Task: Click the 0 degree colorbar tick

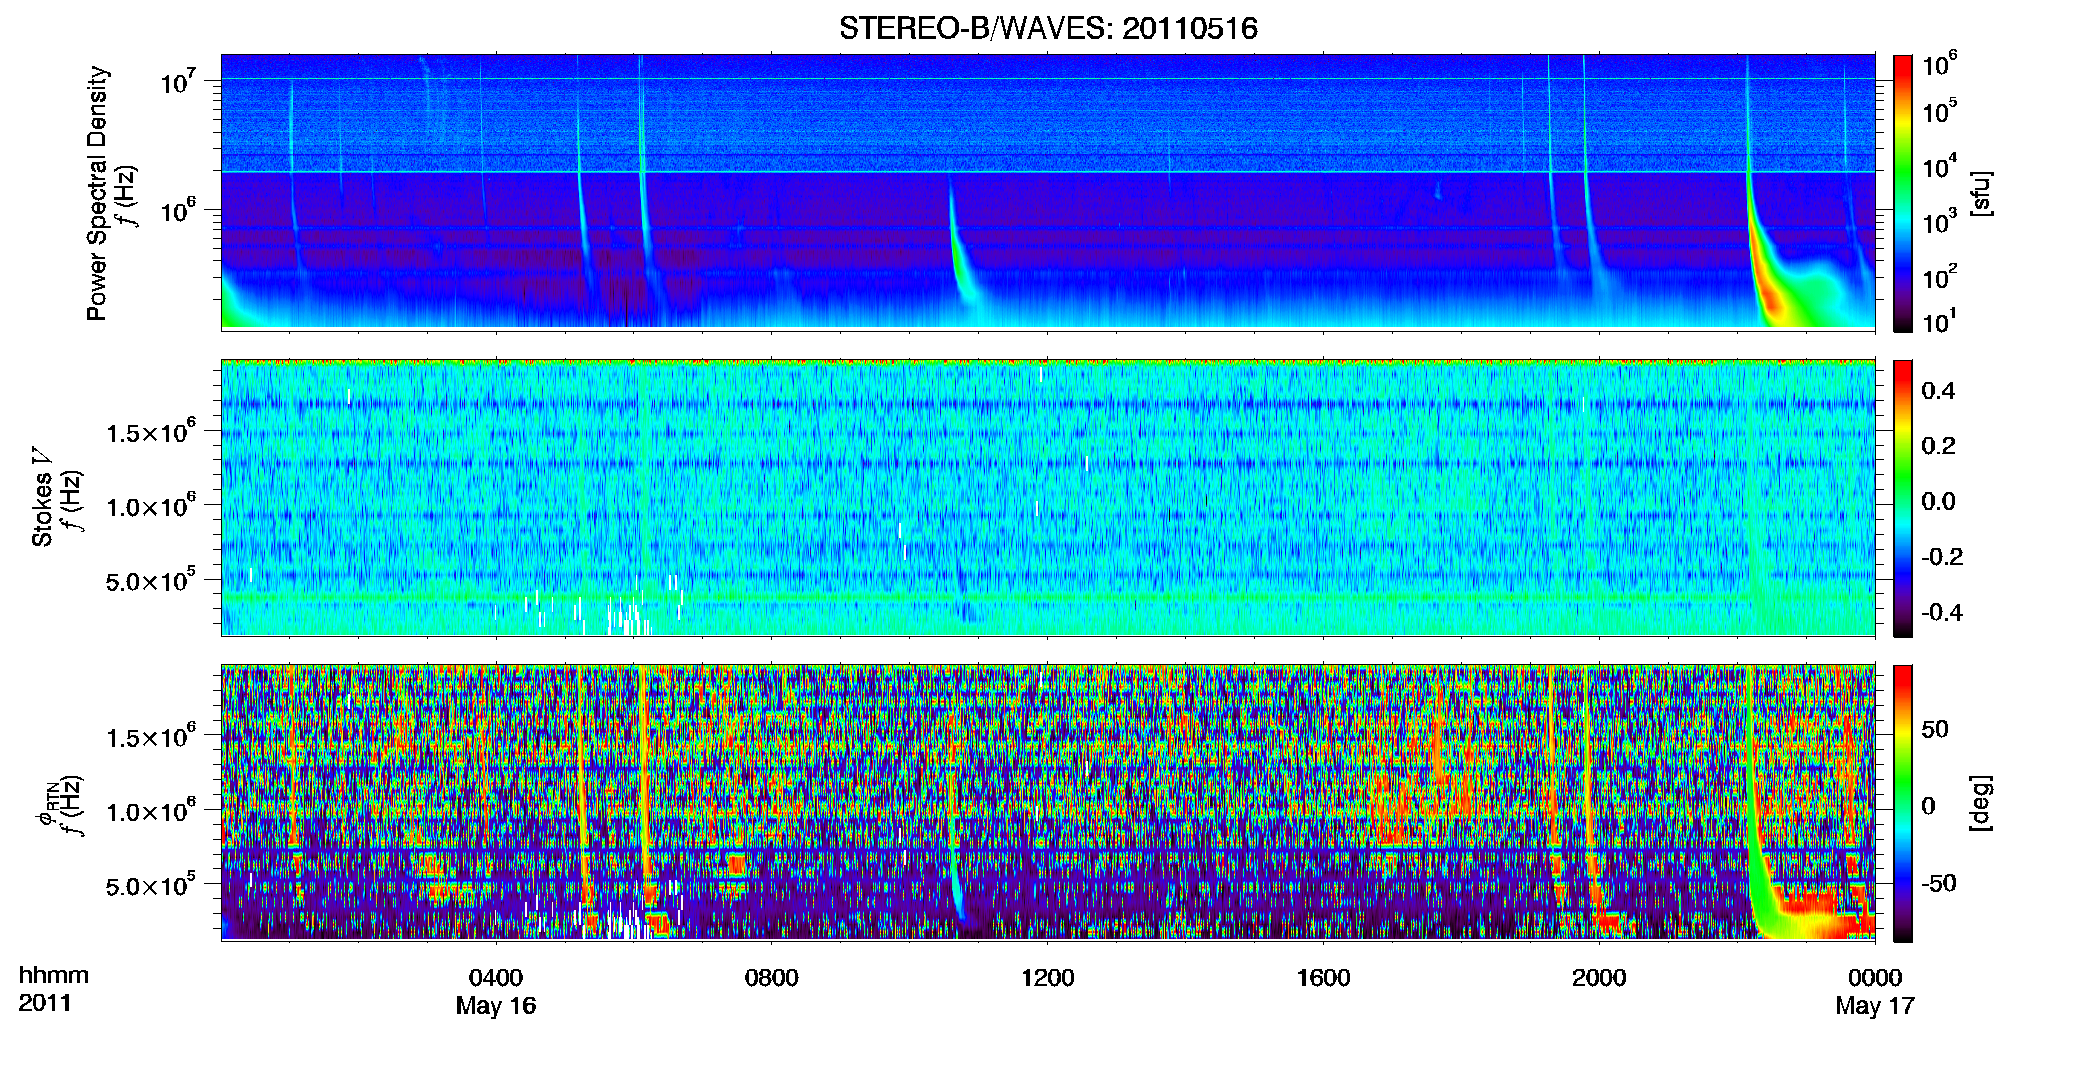Action: tap(1929, 806)
